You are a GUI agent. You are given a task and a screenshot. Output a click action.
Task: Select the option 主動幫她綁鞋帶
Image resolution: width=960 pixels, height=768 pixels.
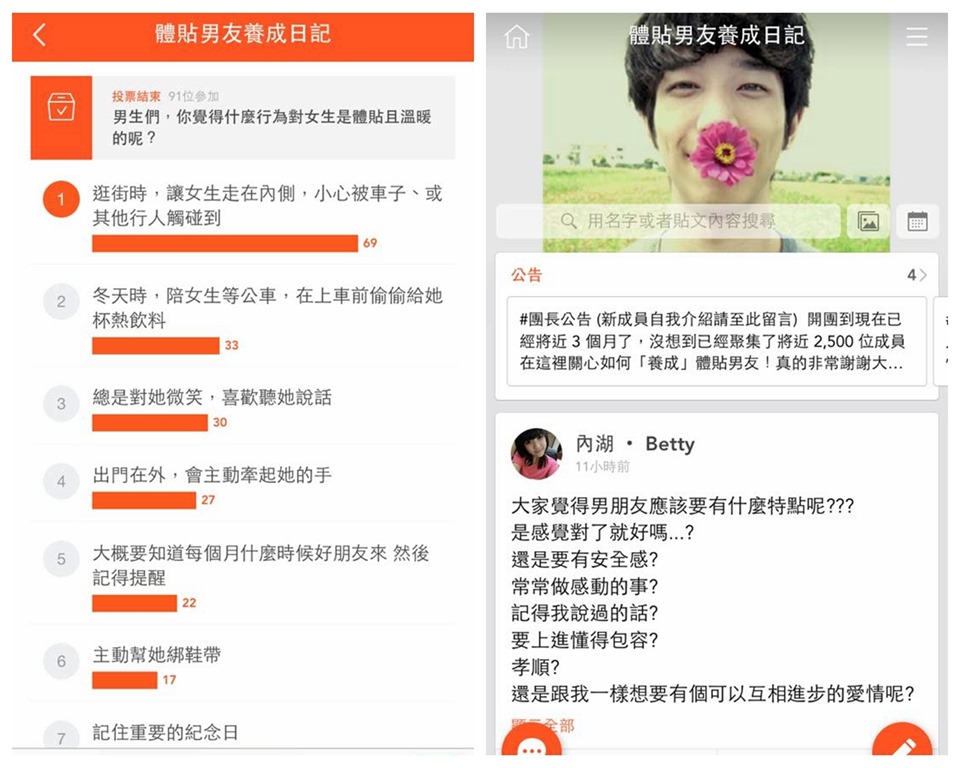coord(157,655)
